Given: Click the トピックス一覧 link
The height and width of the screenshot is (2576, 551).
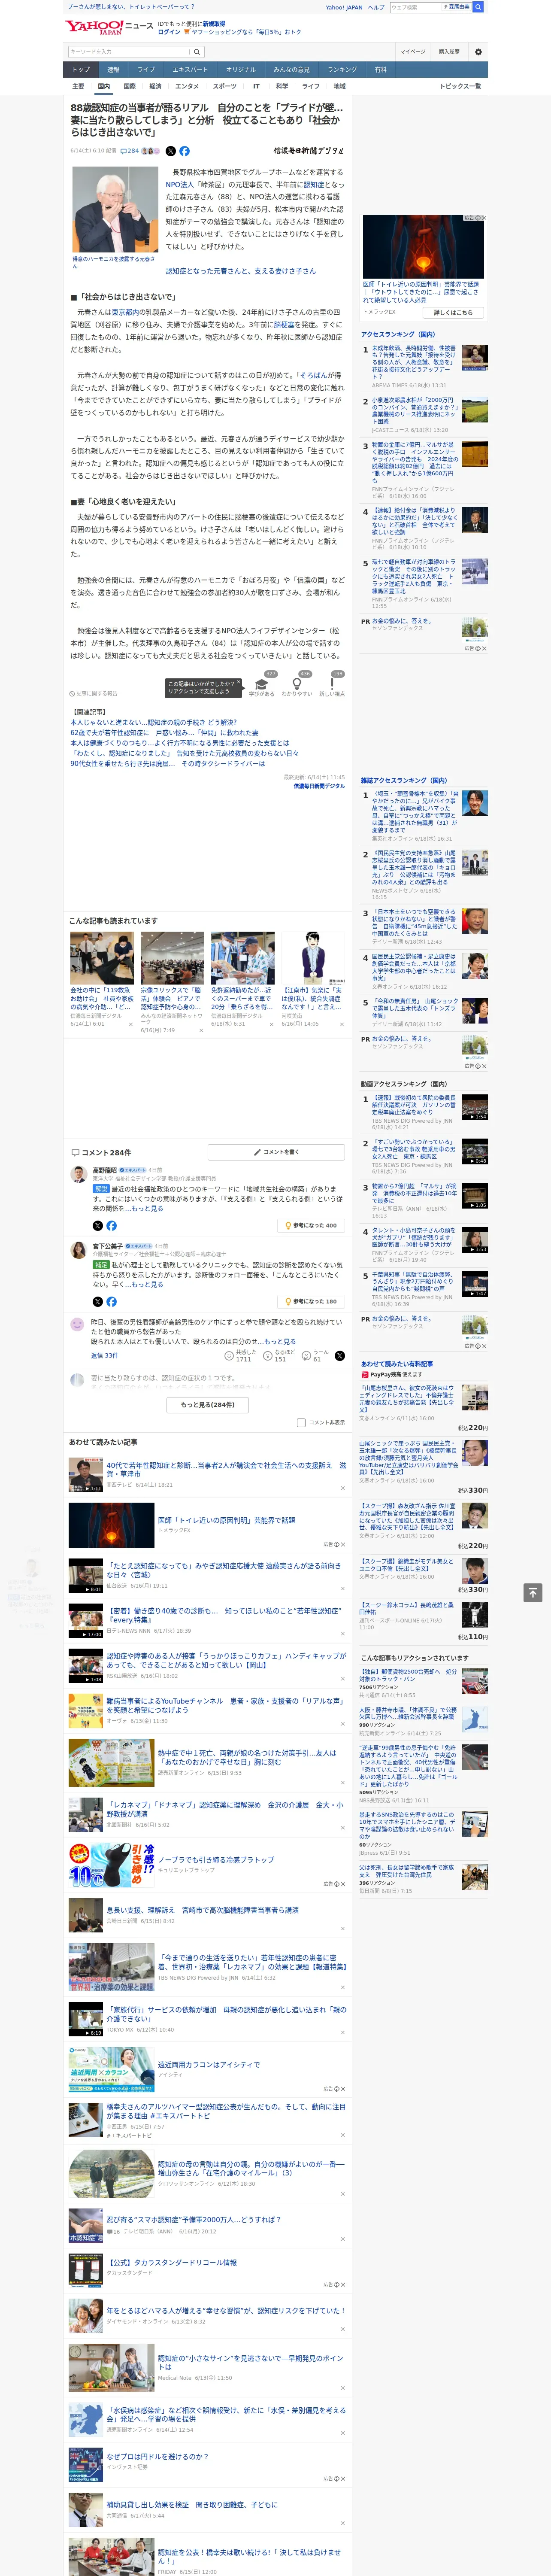Looking at the screenshot, I should pos(460,86).
